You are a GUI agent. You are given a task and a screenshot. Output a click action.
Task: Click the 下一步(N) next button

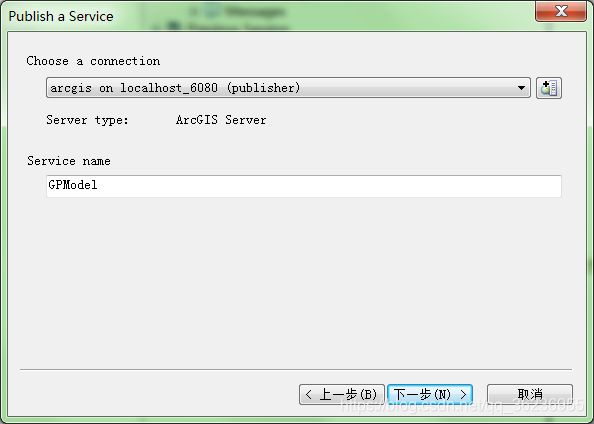pyautogui.click(x=430, y=394)
